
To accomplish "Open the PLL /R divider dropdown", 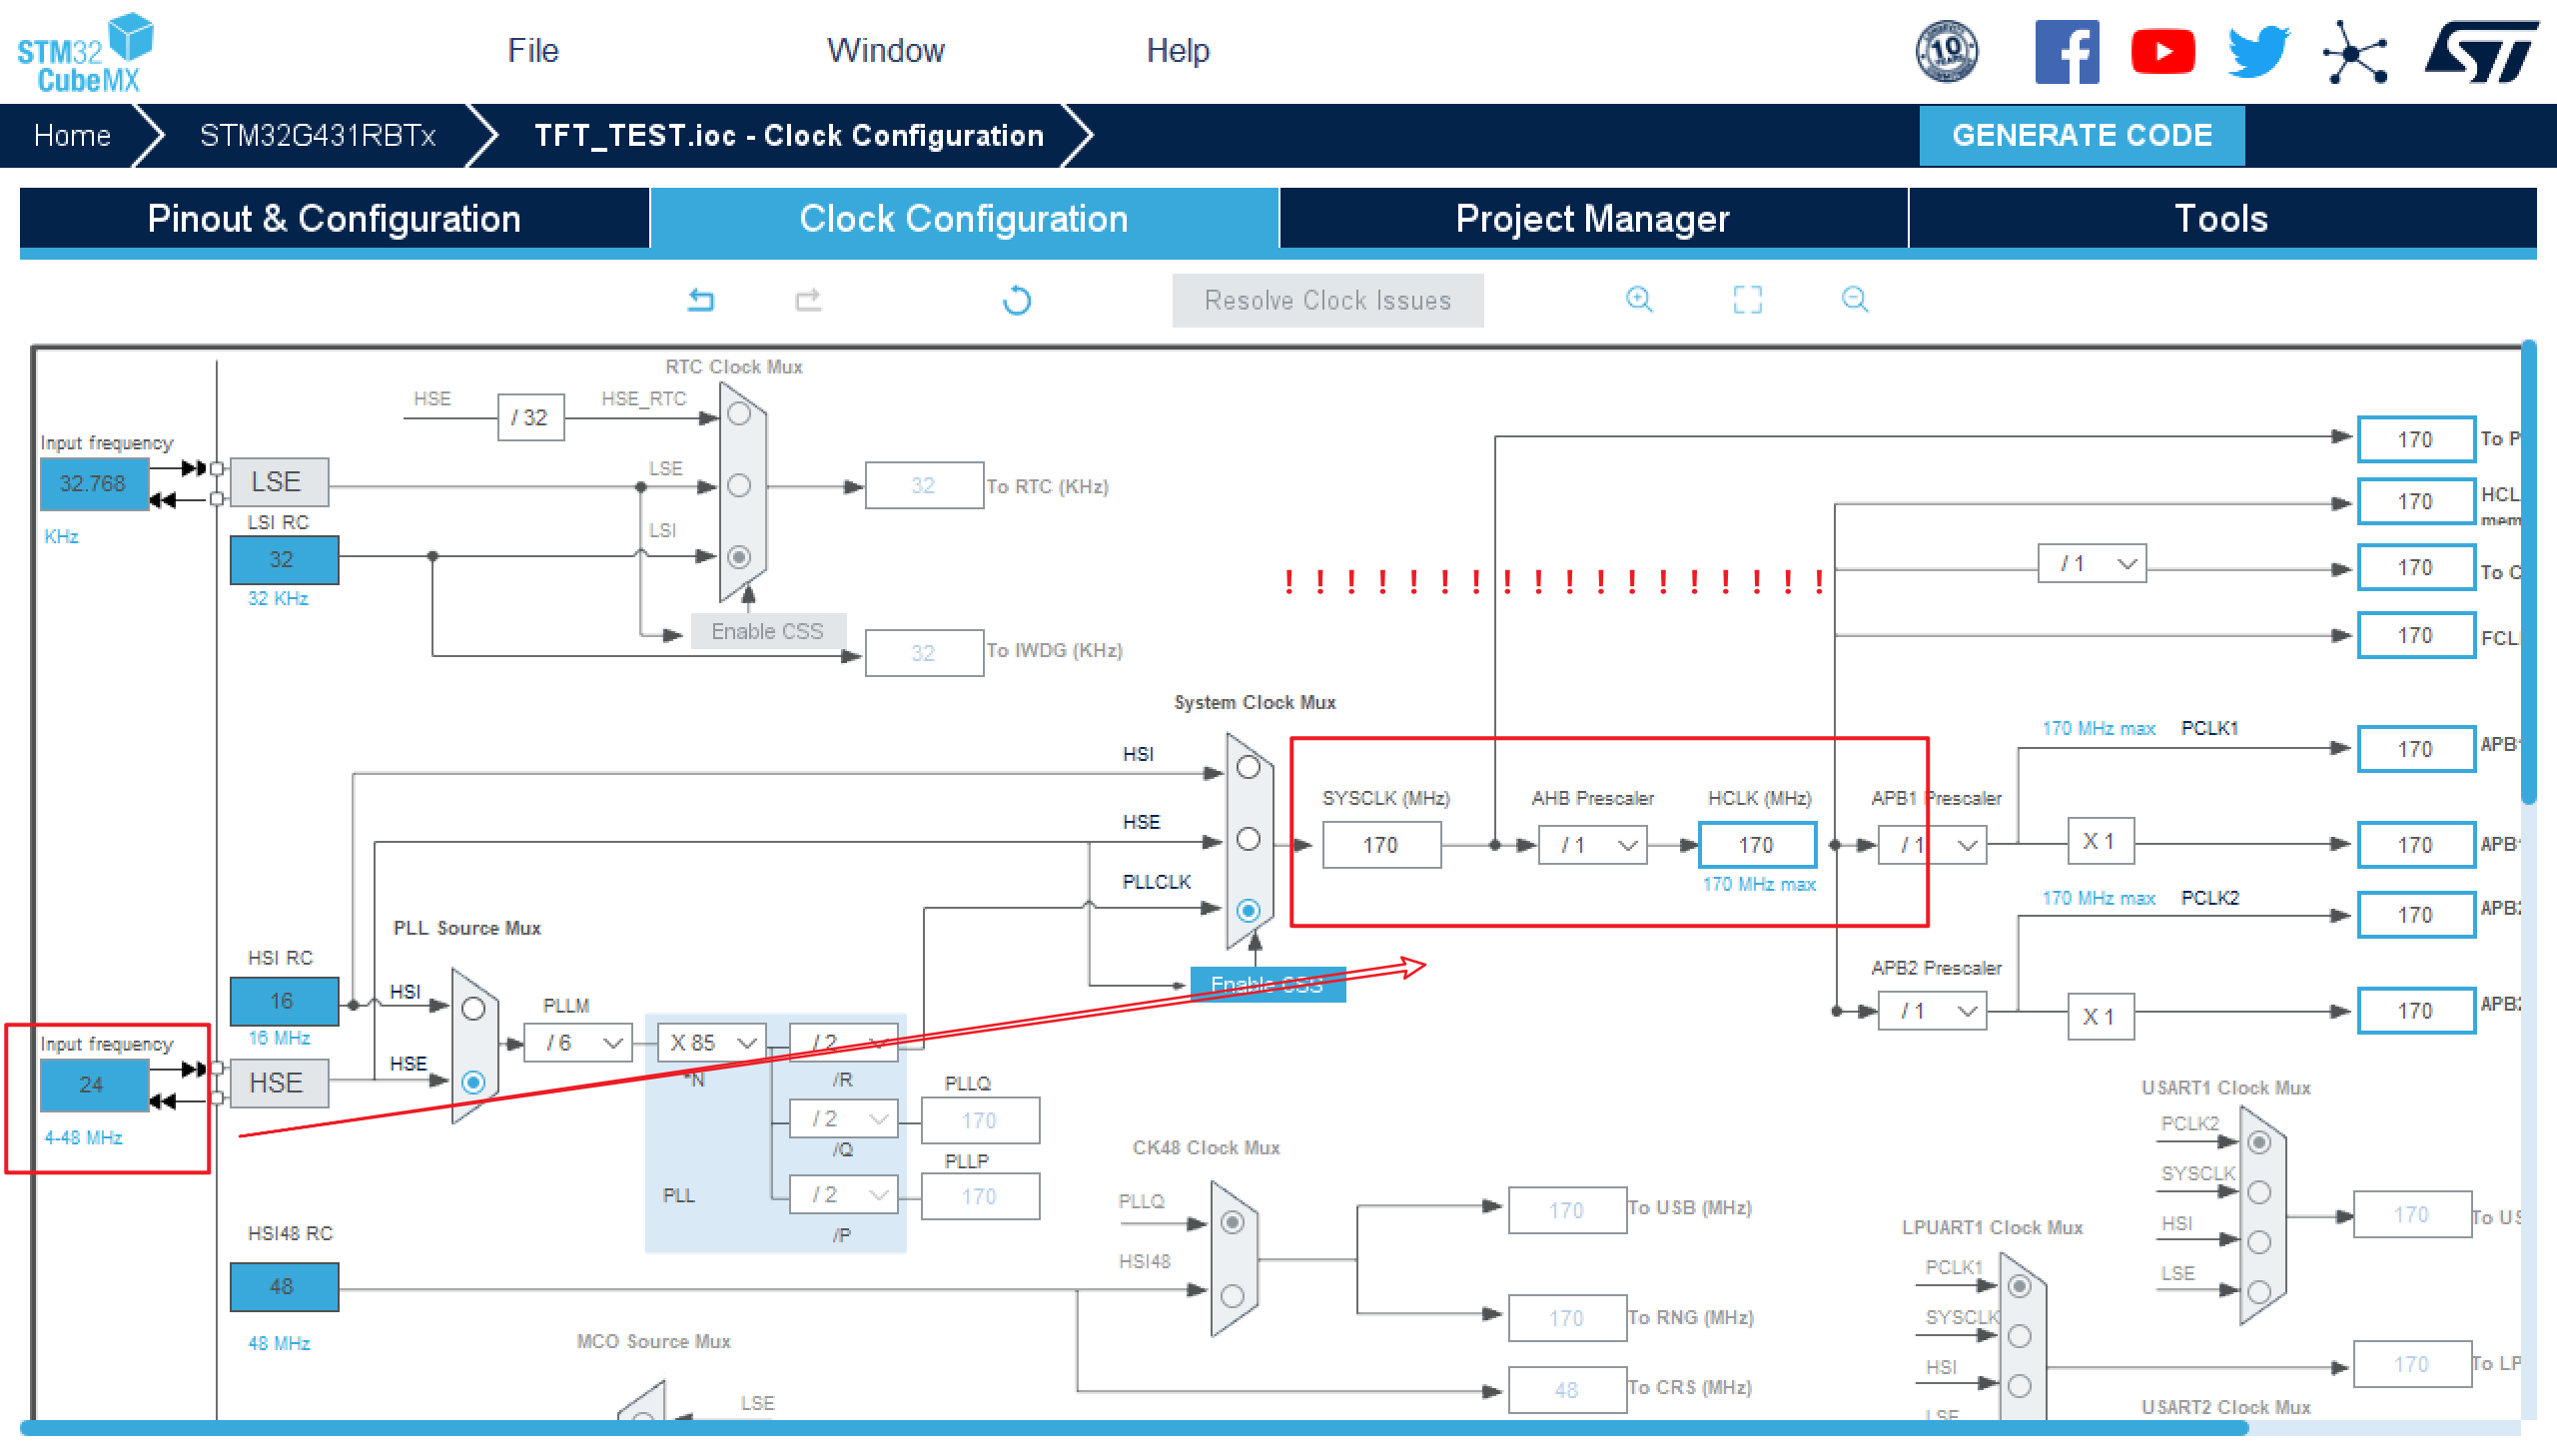I will click(x=844, y=1043).
